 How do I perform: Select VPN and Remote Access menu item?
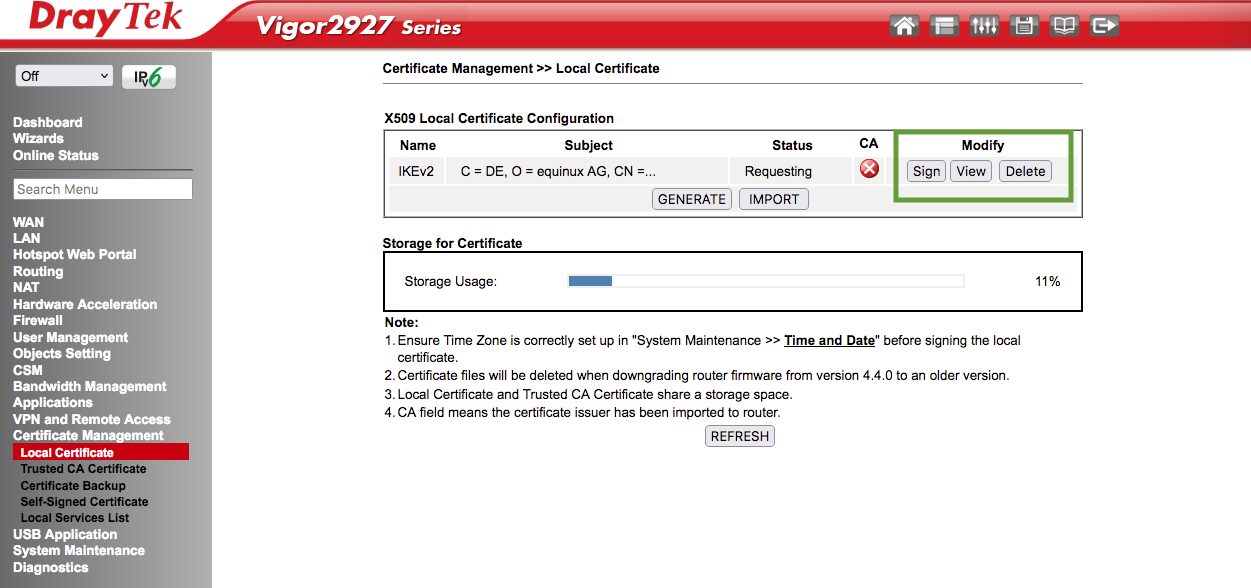pyautogui.click(x=91, y=419)
